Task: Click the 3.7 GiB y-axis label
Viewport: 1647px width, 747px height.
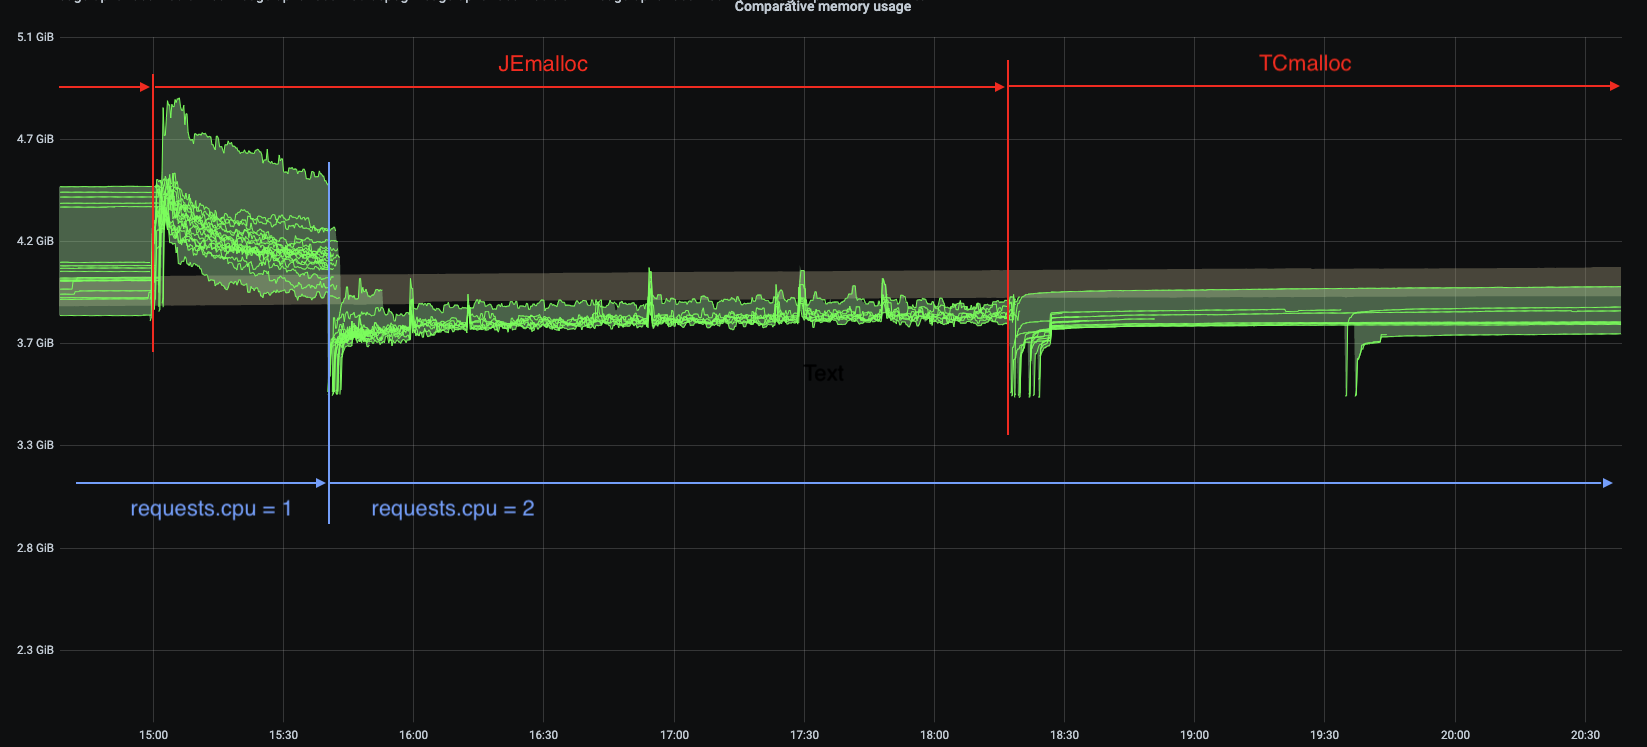Action: [35, 343]
